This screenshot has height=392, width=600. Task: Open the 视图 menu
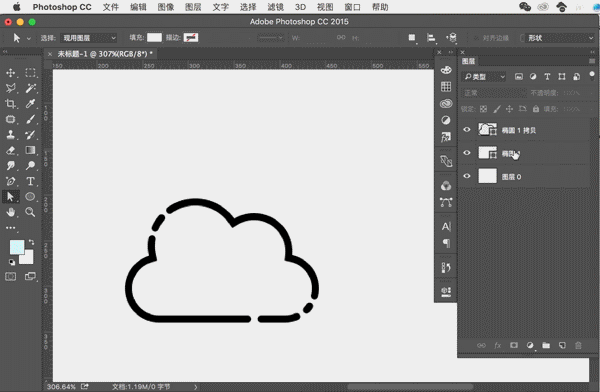(325, 7)
